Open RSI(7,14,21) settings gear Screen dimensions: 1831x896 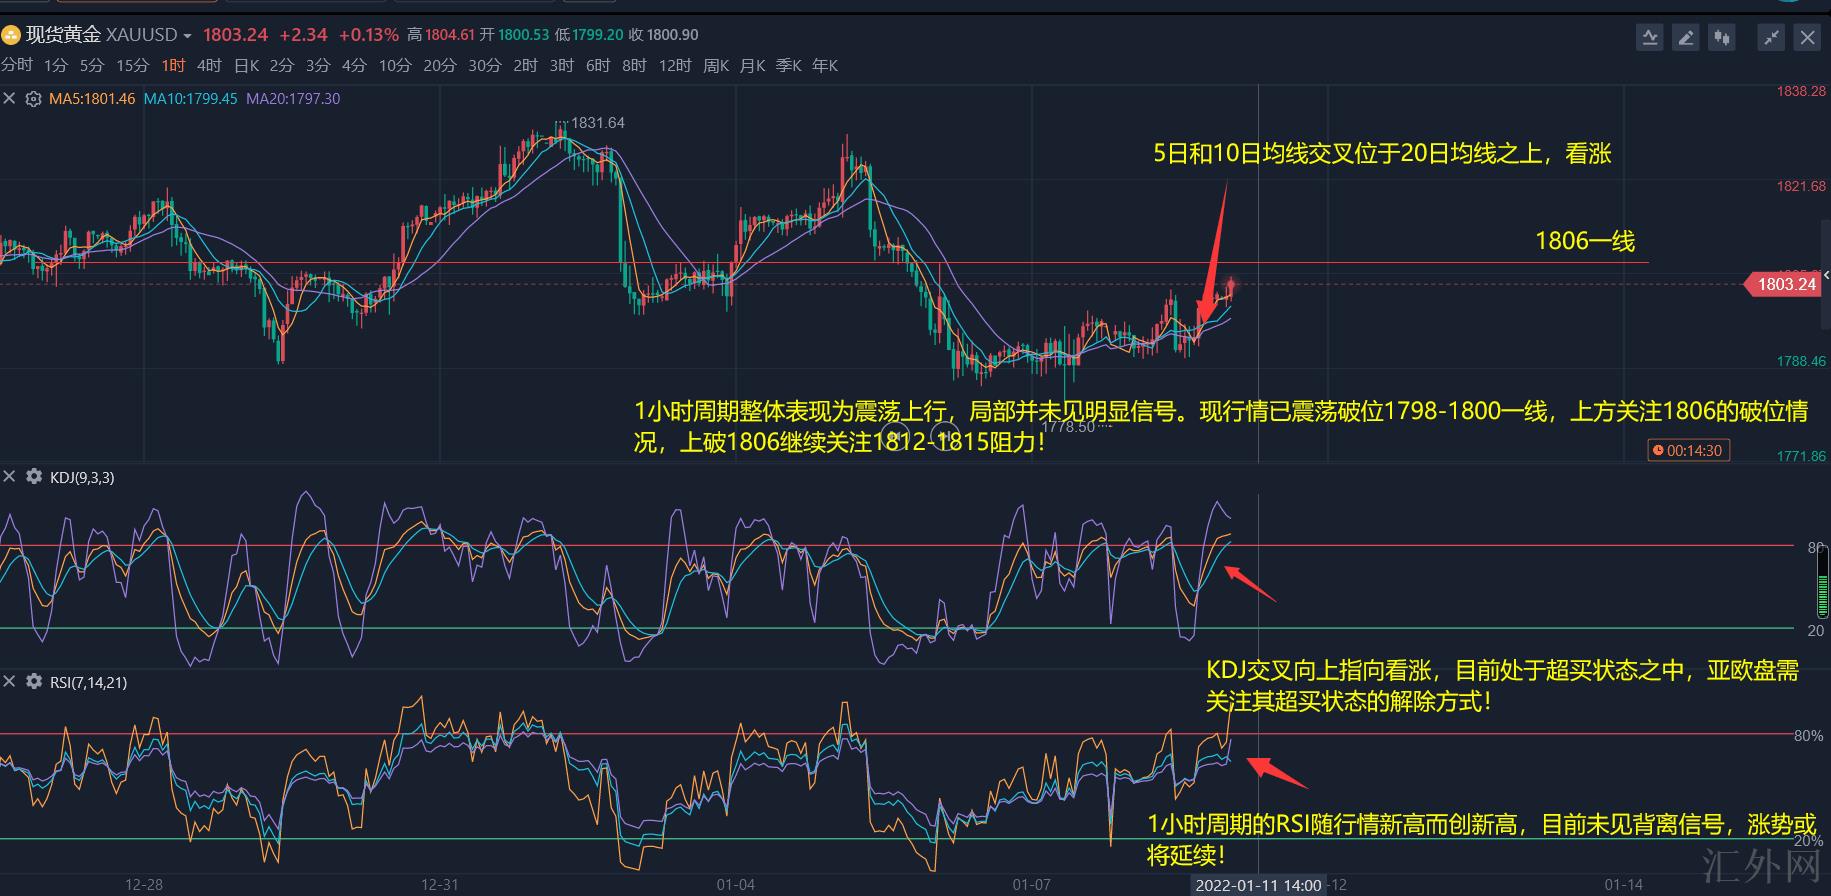pyautogui.click(x=33, y=682)
